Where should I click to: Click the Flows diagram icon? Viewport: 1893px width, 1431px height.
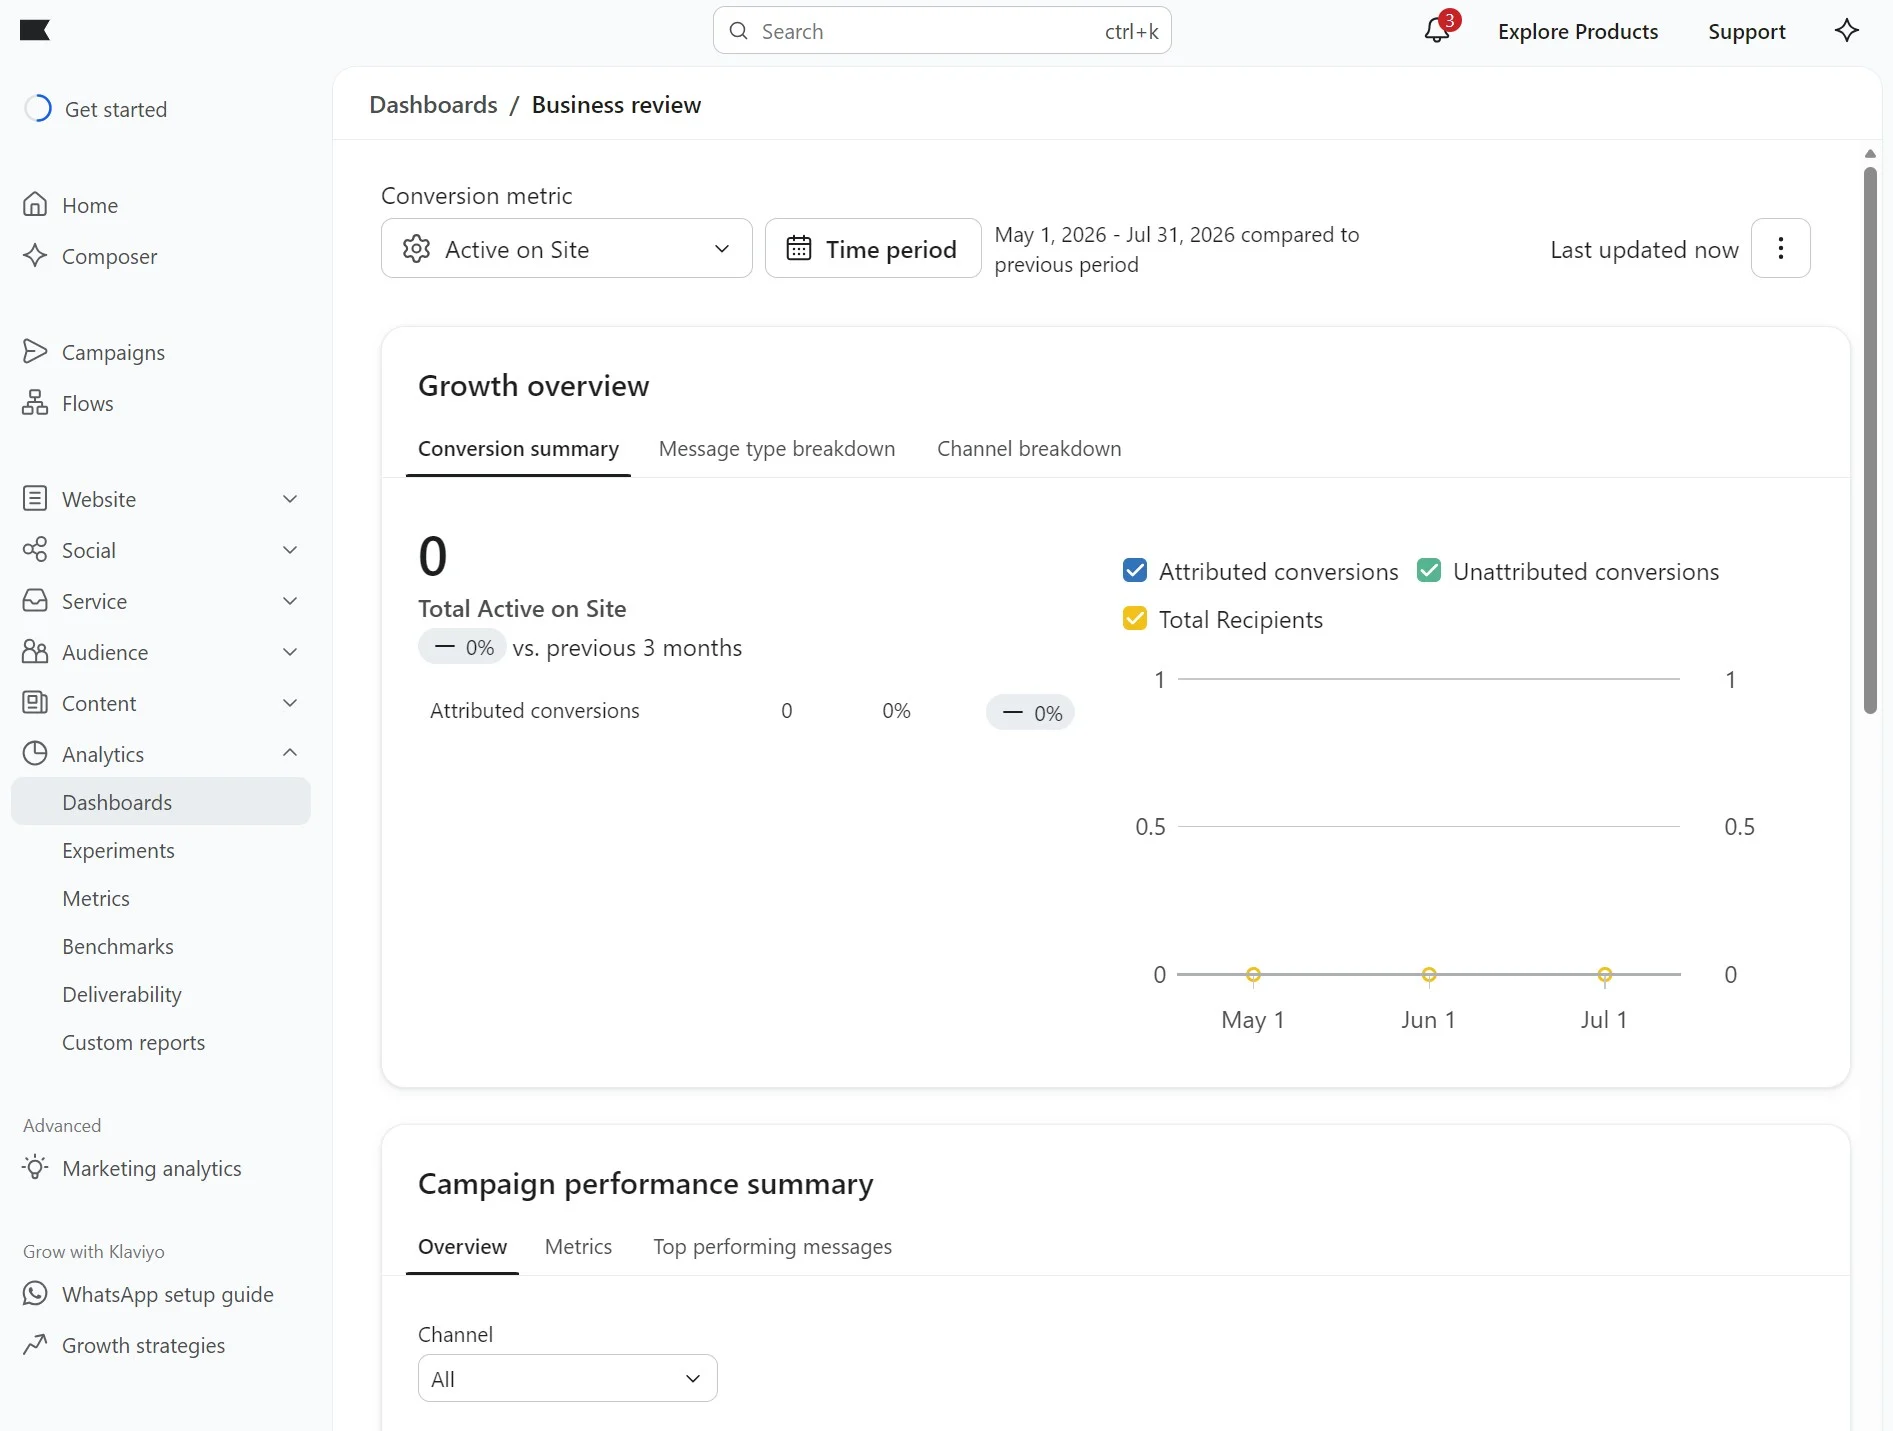[35, 403]
